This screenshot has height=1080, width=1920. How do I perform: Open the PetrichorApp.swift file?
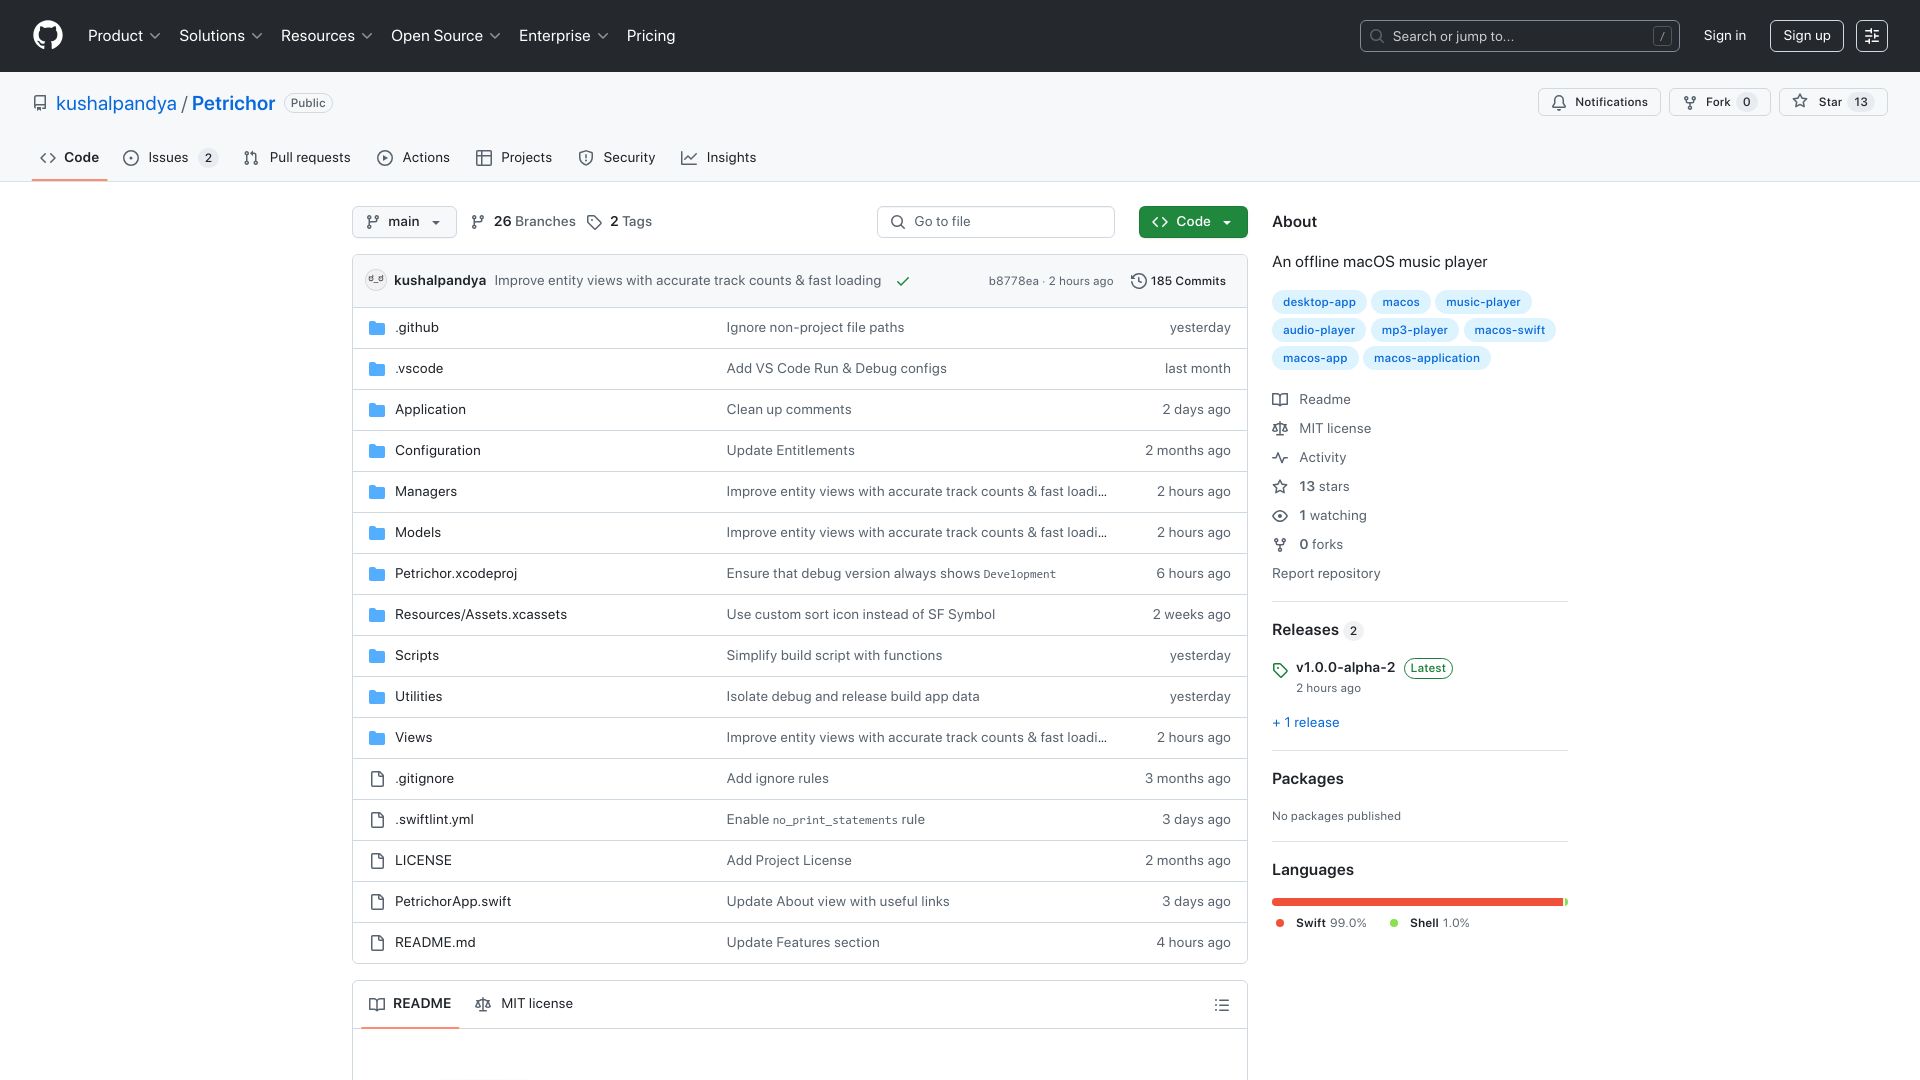click(453, 902)
